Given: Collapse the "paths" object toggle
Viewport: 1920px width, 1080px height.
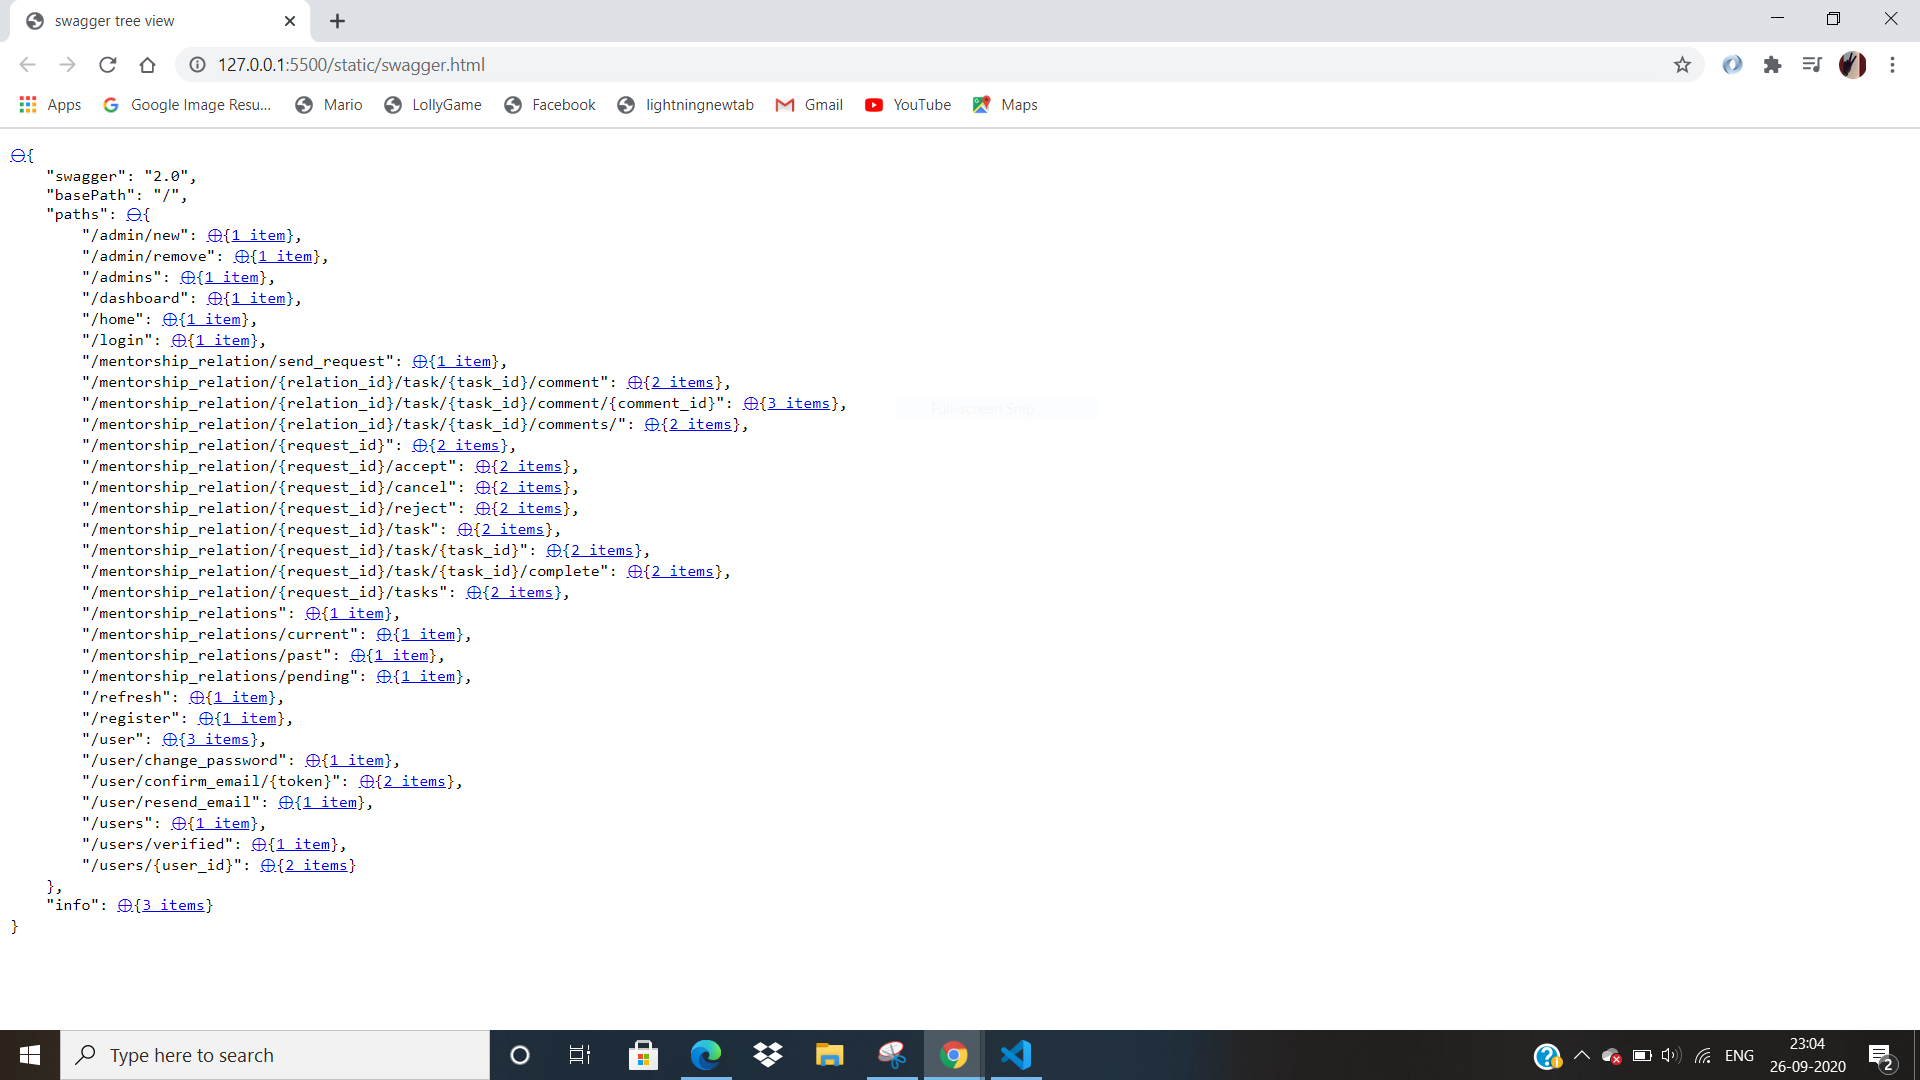Looking at the screenshot, I should (x=134, y=215).
